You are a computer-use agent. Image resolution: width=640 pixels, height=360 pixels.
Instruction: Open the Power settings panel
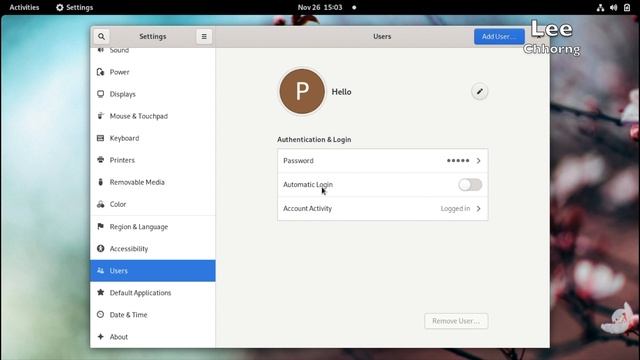tap(153, 72)
